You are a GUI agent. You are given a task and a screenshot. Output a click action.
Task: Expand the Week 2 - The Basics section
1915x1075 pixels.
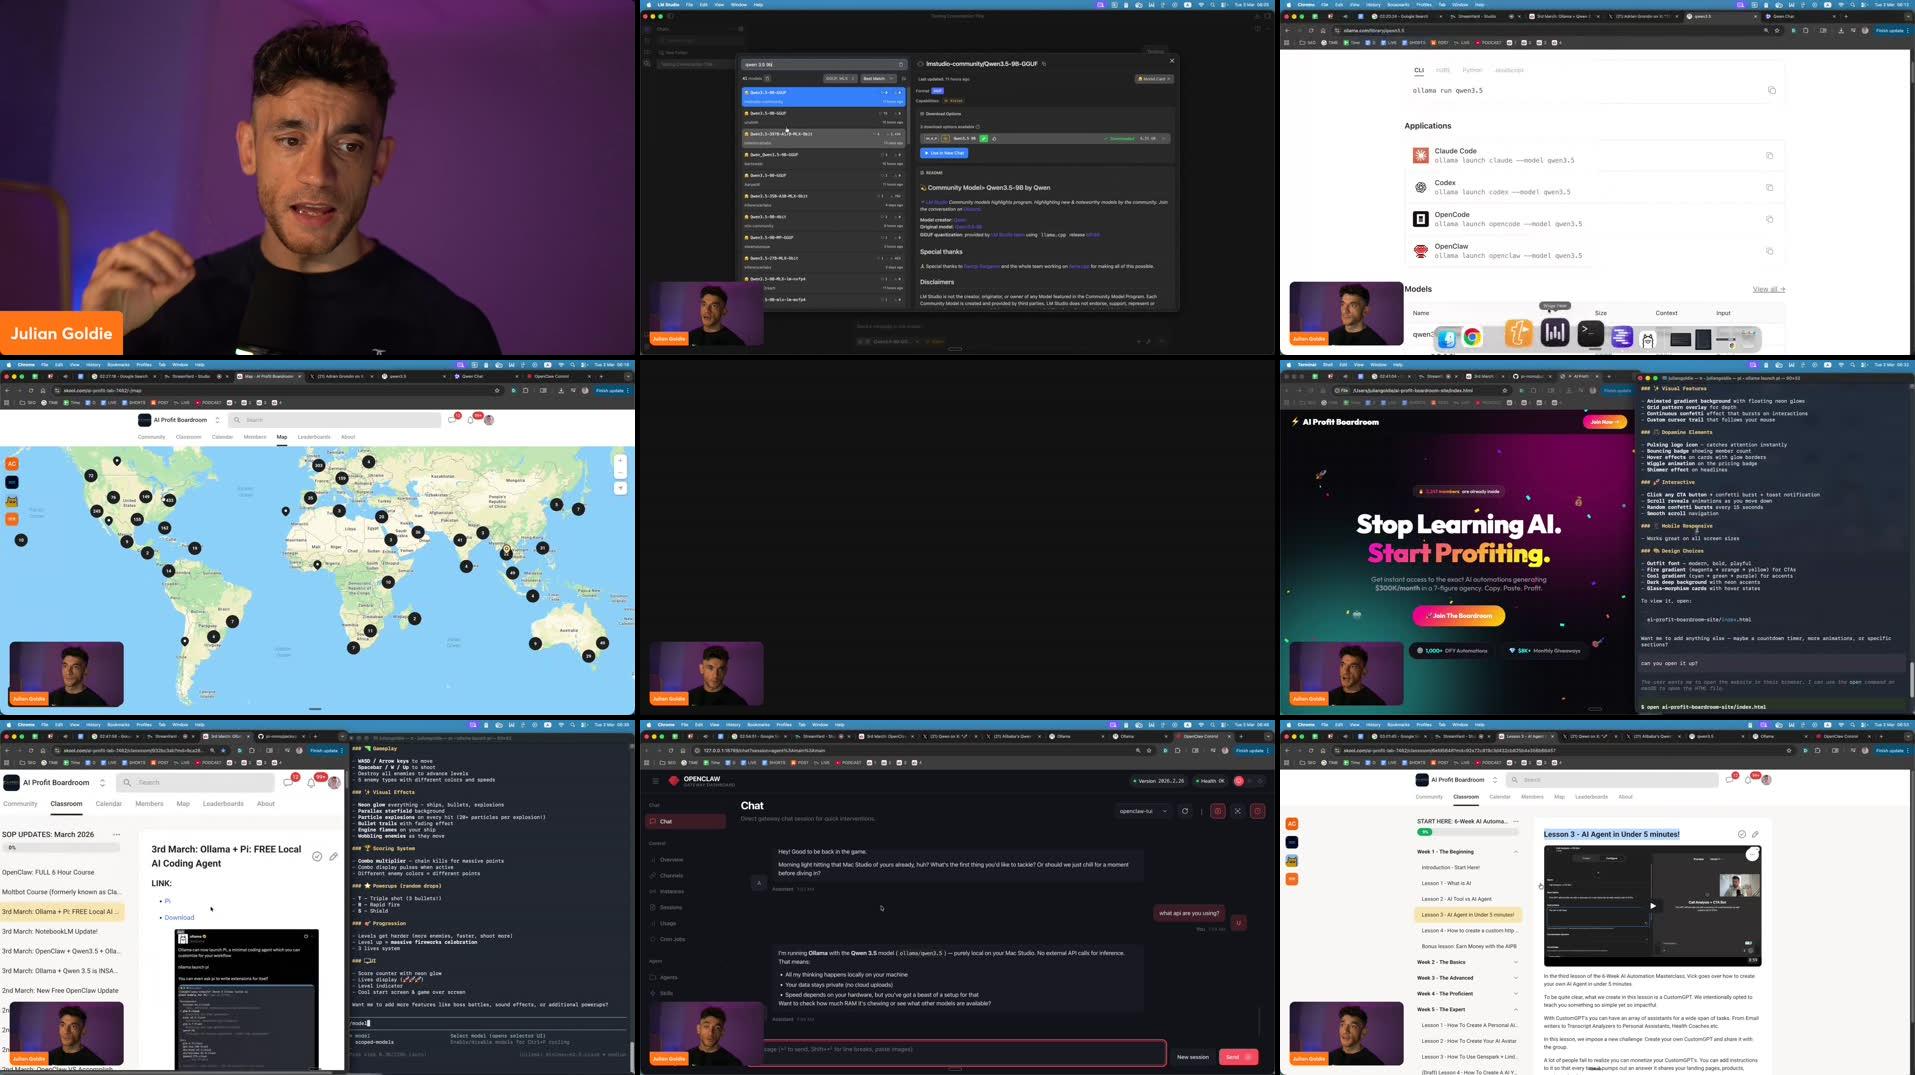1516,962
